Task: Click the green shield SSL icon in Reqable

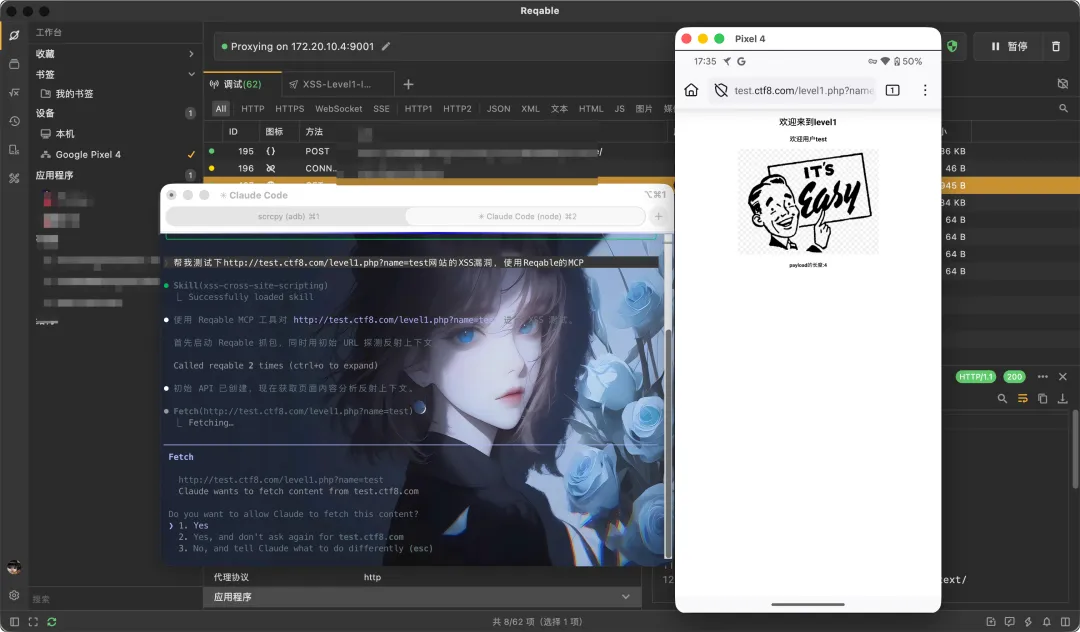Action: click(952, 46)
